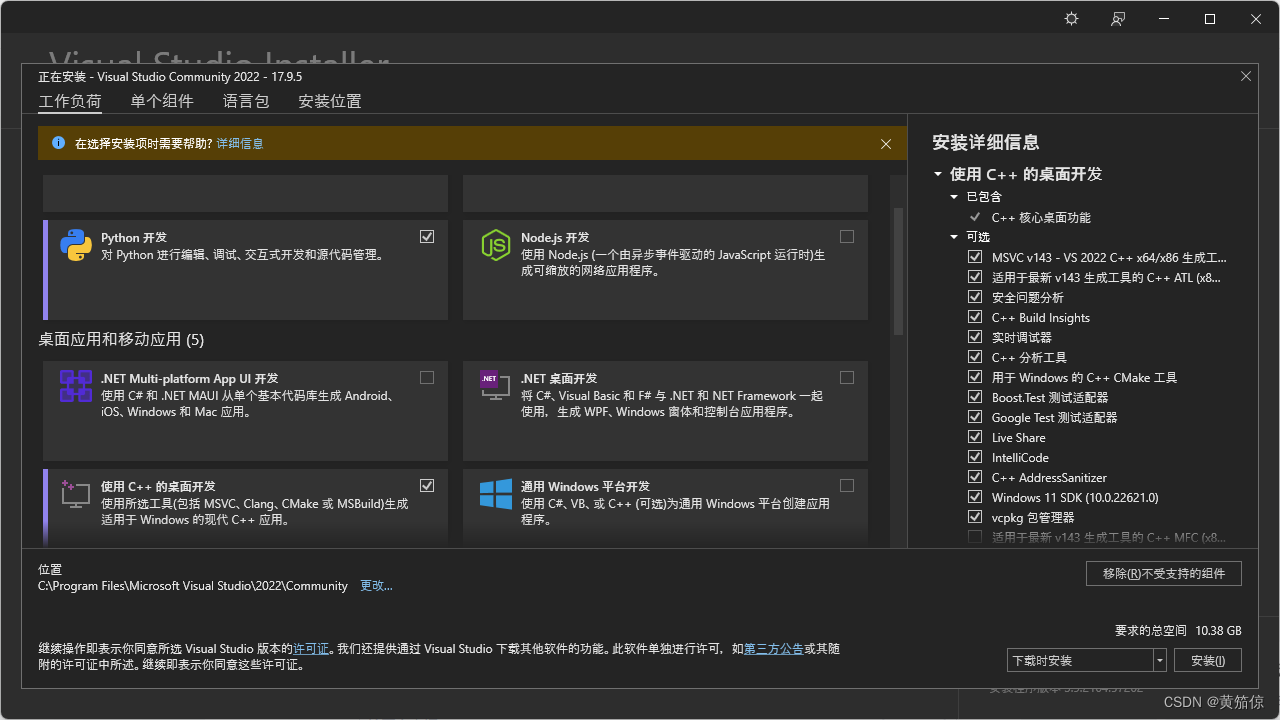
Task: Click the 更改... location link
Action: coord(376,586)
